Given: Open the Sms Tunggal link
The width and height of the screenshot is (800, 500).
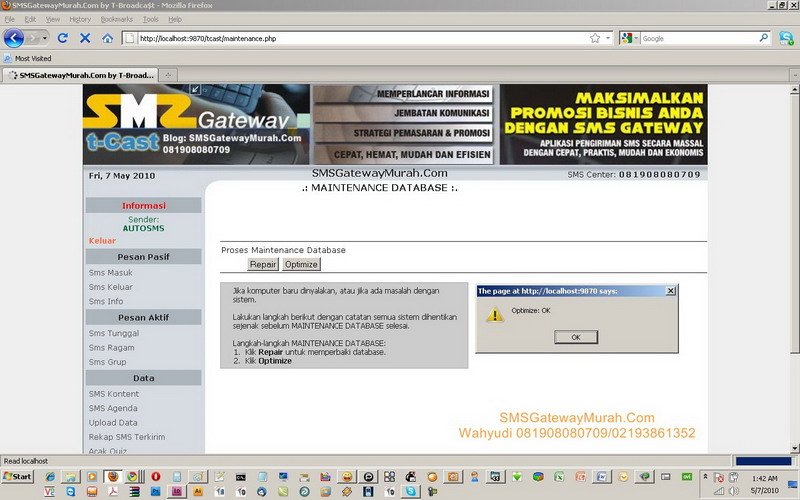Looking at the screenshot, I should coord(114,333).
